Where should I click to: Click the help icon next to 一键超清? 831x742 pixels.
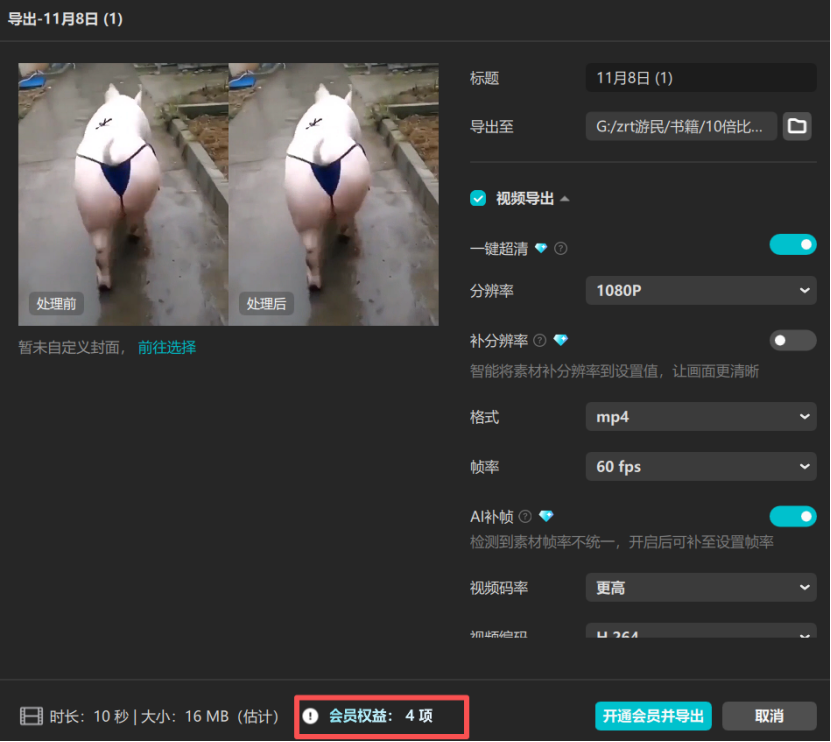560,248
